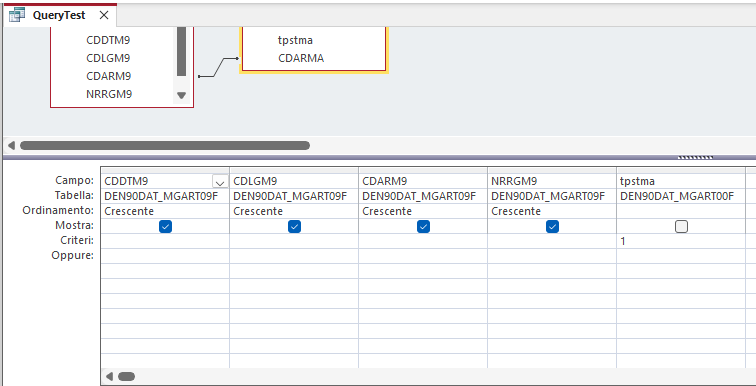This screenshot has width=756, height=386.
Task: Select the QueryTest tab
Action: 59,15
